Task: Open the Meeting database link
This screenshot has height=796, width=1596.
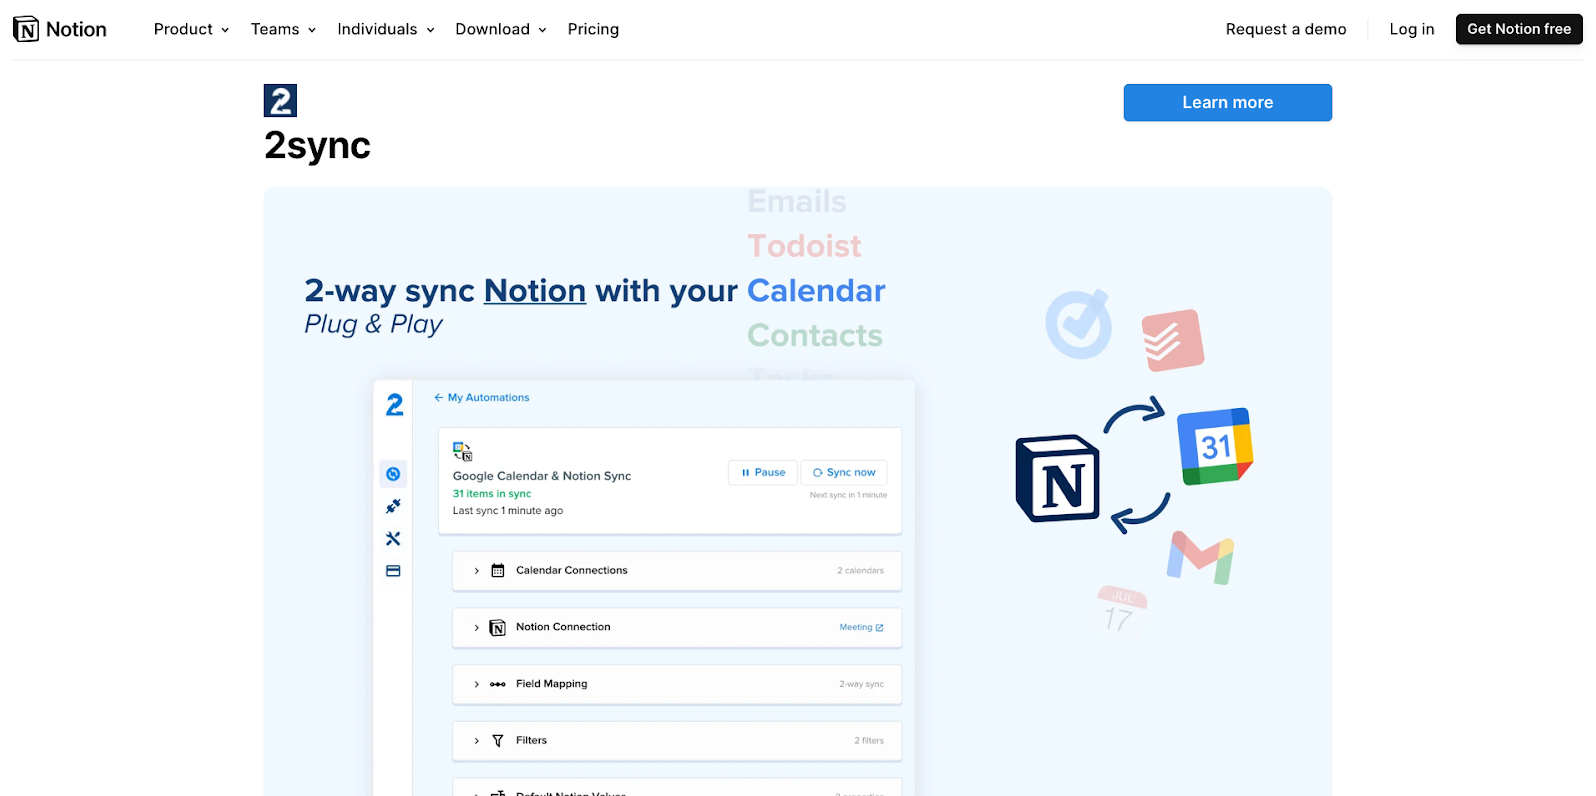Action: tap(861, 628)
